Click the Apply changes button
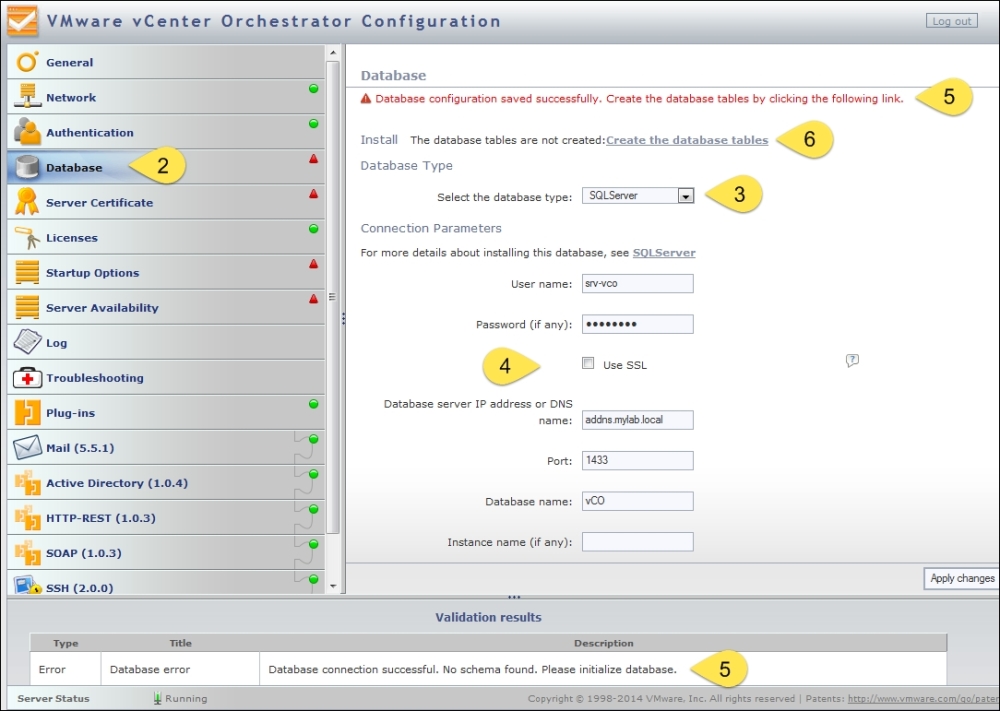The height and width of the screenshot is (711, 1000). pos(961,578)
